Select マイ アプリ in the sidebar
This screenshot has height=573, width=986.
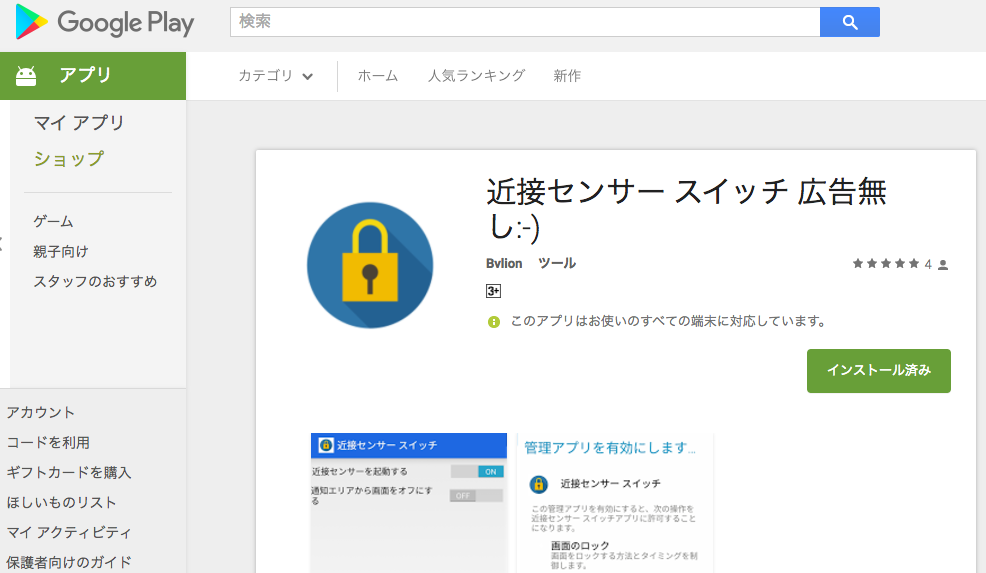click(x=79, y=123)
